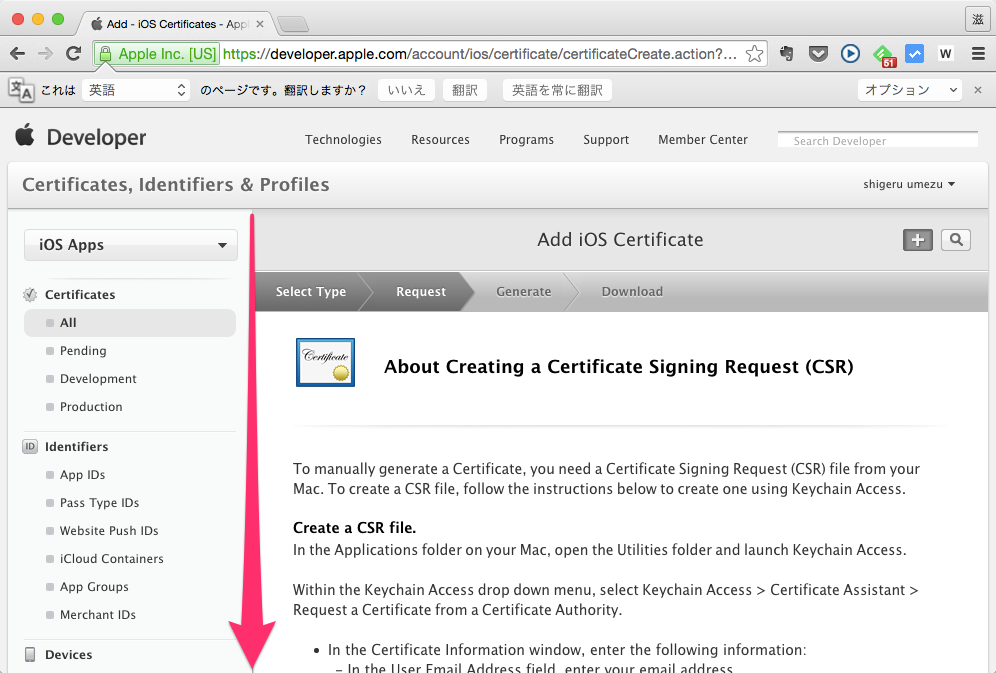Screen dimensions: 996x673
Task: Select the Select Type step
Action: coord(311,291)
